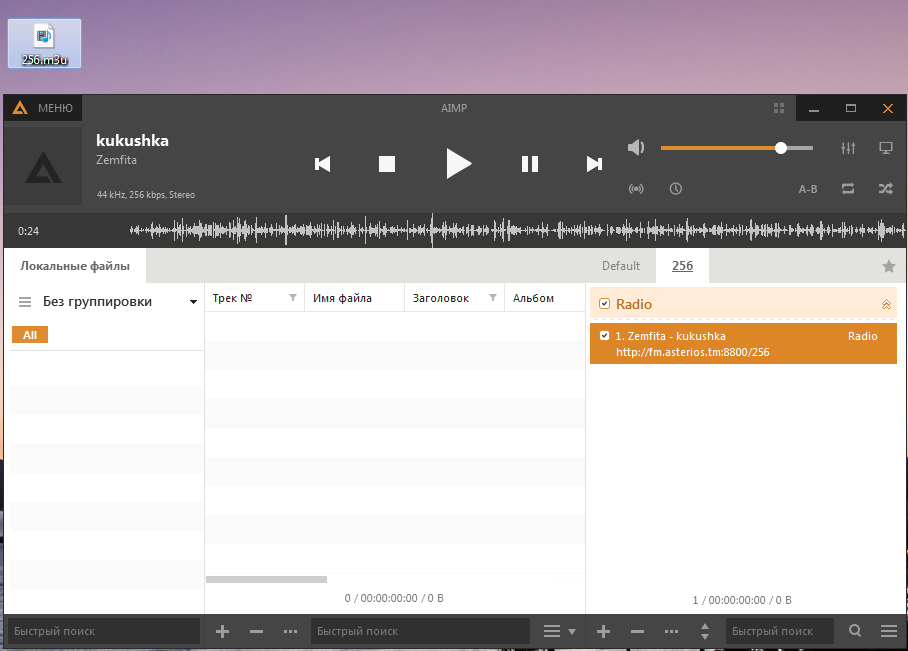Run the playlist search magnifier

855,631
